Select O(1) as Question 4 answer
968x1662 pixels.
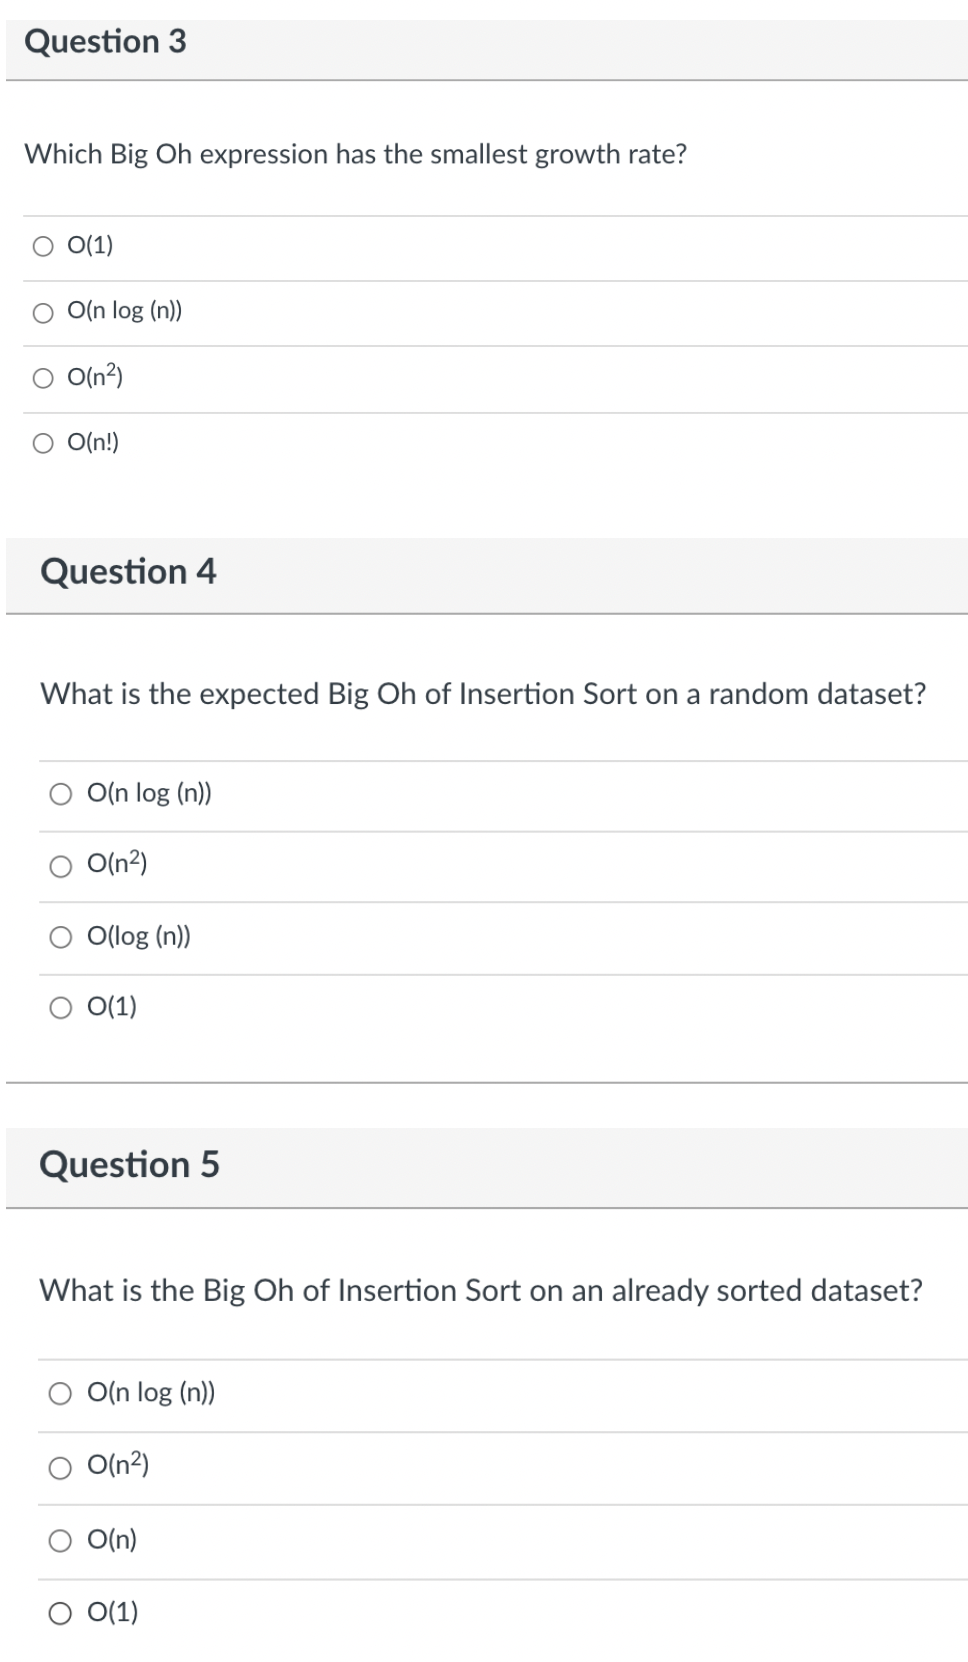click(x=61, y=1008)
